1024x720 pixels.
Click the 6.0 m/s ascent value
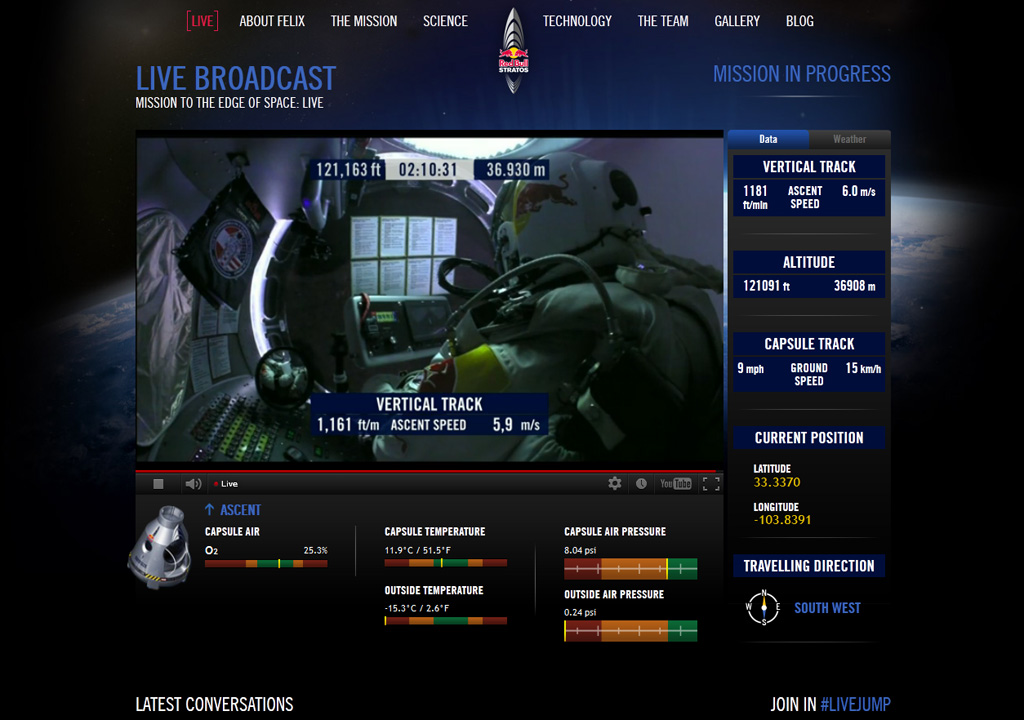(858, 191)
